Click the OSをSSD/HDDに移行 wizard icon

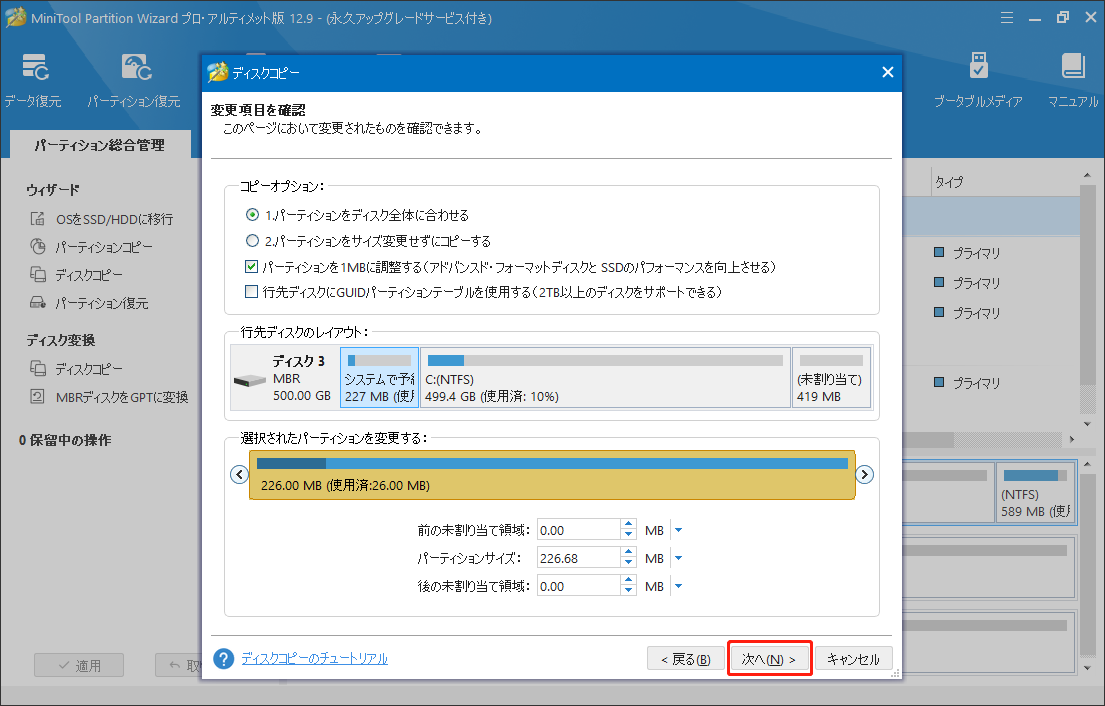coord(37,218)
